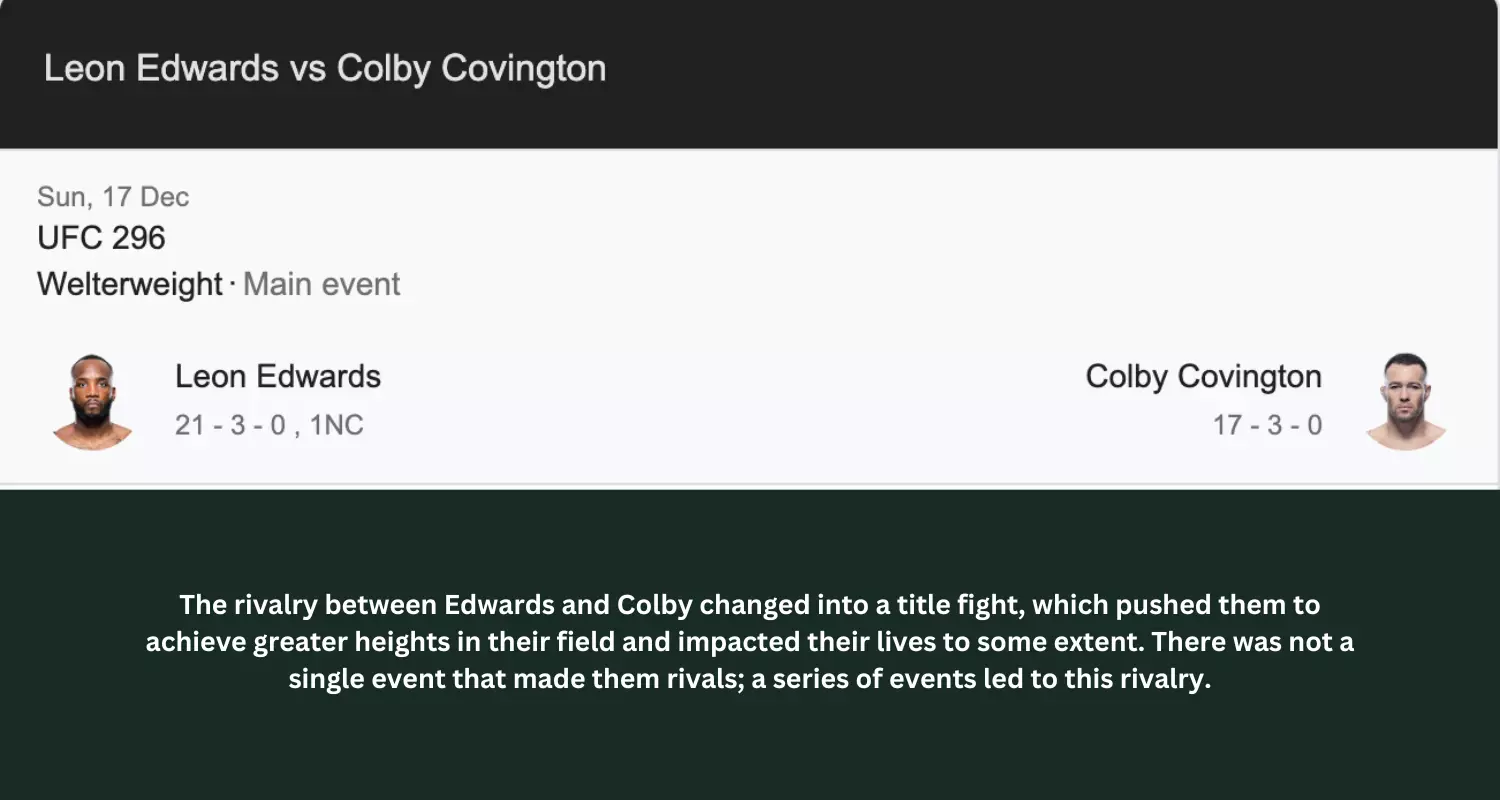The height and width of the screenshot is (800, 1500).
Task: Select the header title Leon Edwards vs Colby Covington
Action: [x=325, y=69]
